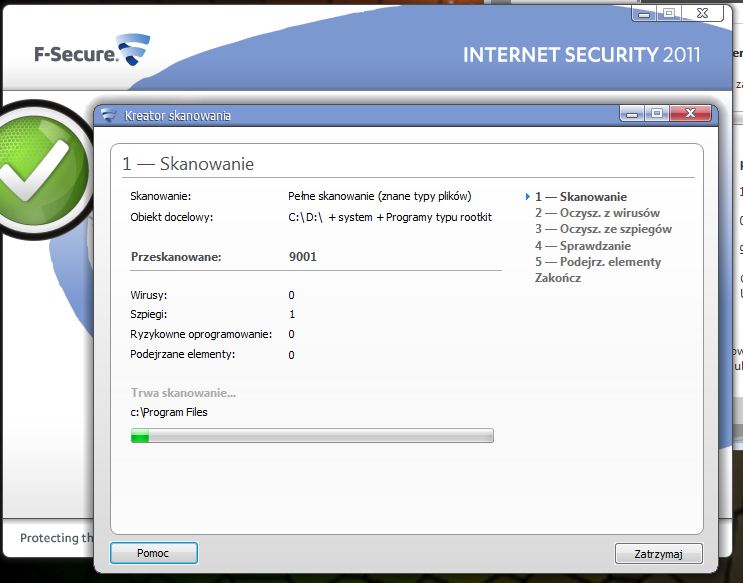Select step 5 — Podejrz. elementy
The width and height of the screenshot is (743, 583).
pos(598,262)
